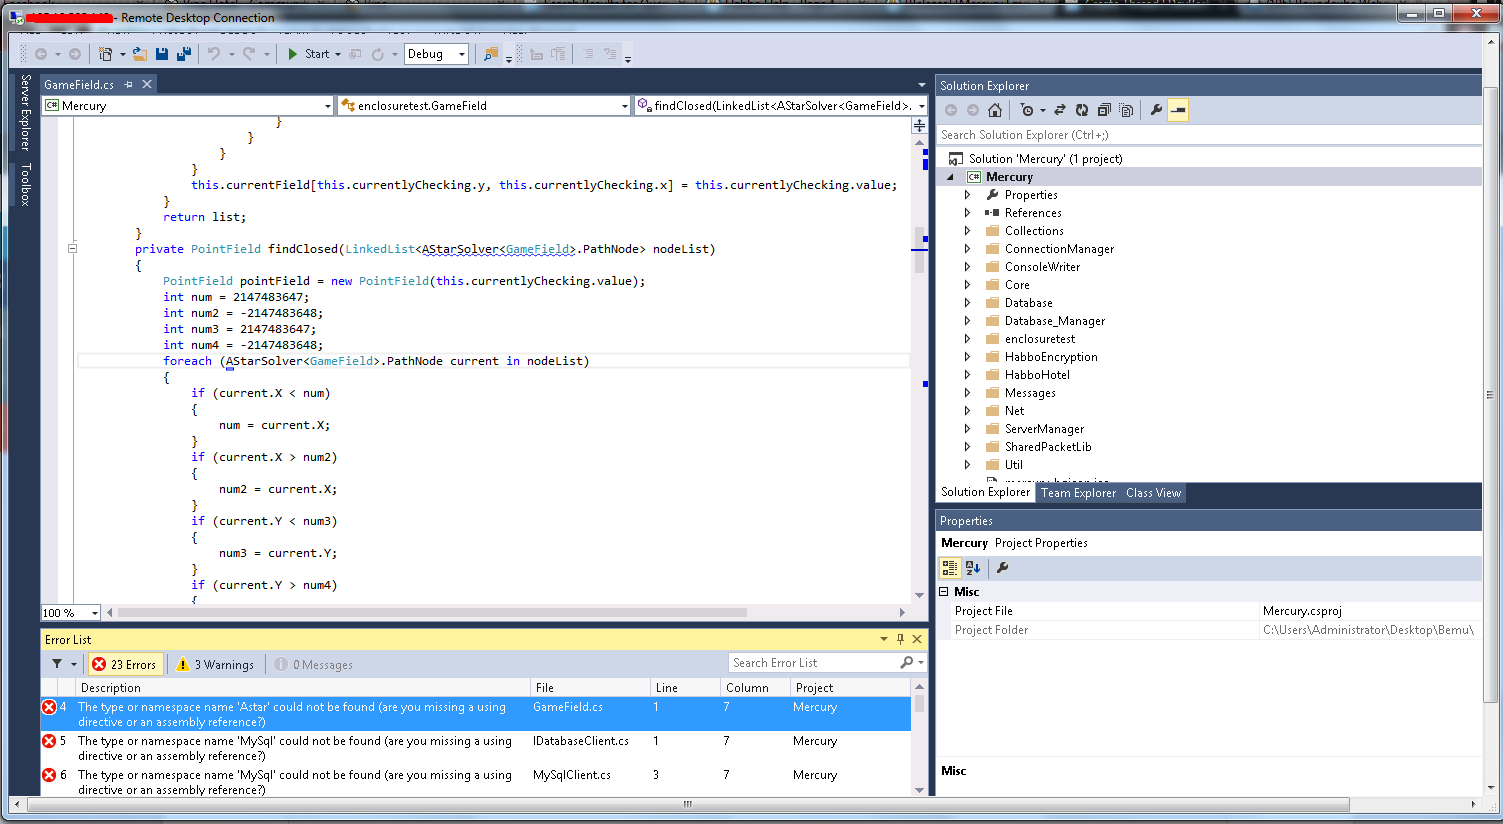This screenshot has height=824, width=1503.
Task: Switch to the Class View tab
Action: pyautogui.click(x=1153, y=493)
